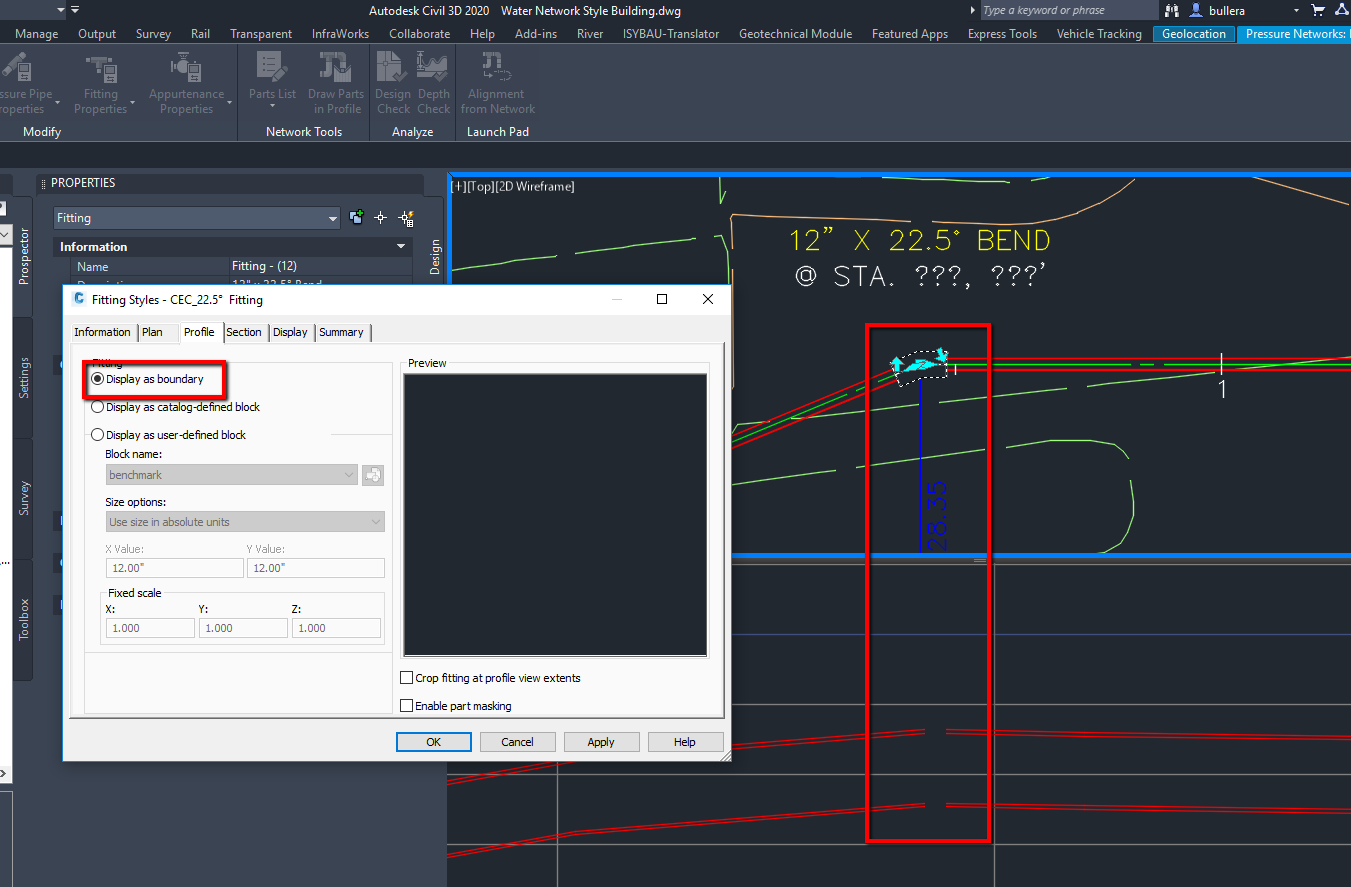
Task: Switch to the Plan tab
Action: [152, 332]
